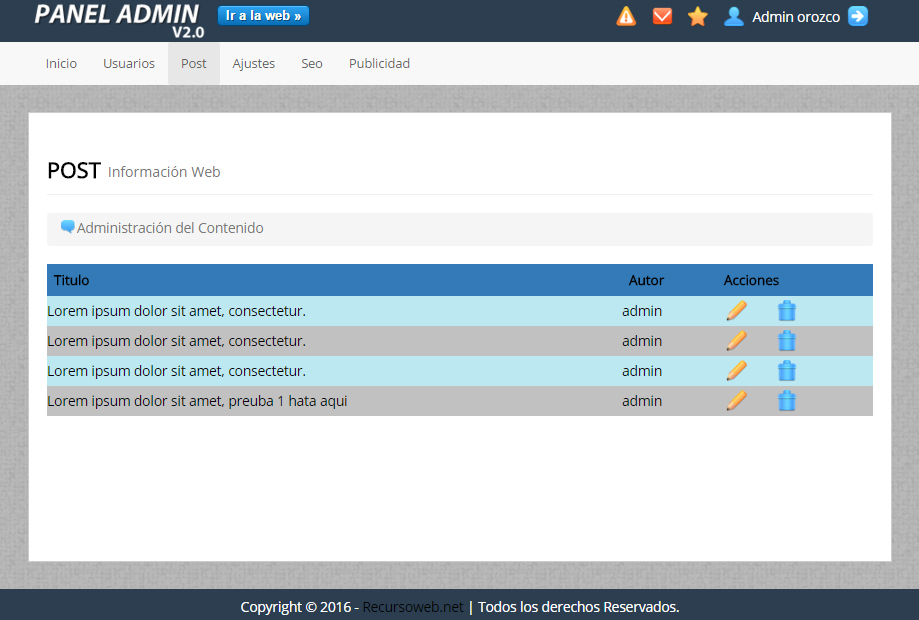Edit the 'preuba 1 hata aqui' post
Screen dimensions: 919x620
[x=737, y=401]
